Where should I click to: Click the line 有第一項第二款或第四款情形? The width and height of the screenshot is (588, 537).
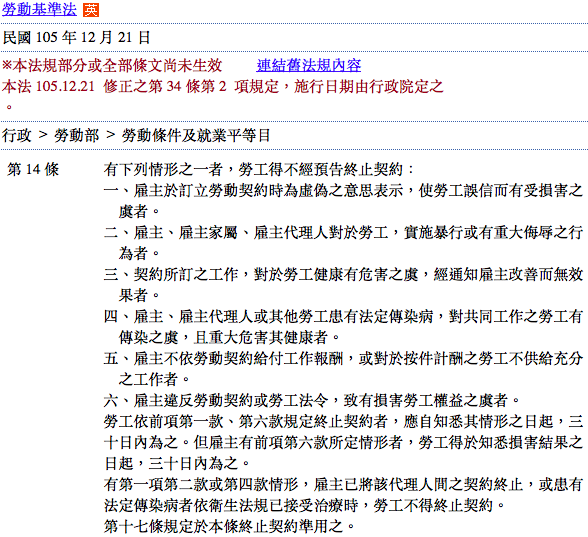pyautogui.click(x=343, y=484)
